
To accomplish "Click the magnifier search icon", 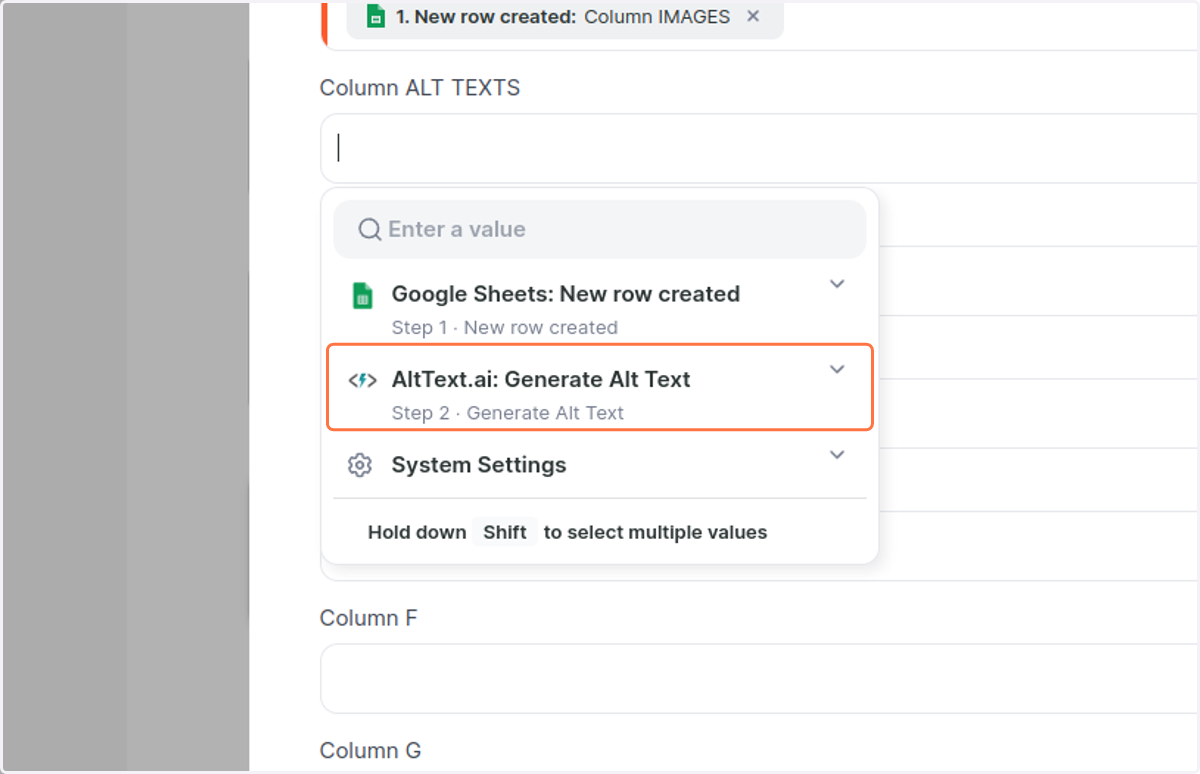I will pos(370,230).
